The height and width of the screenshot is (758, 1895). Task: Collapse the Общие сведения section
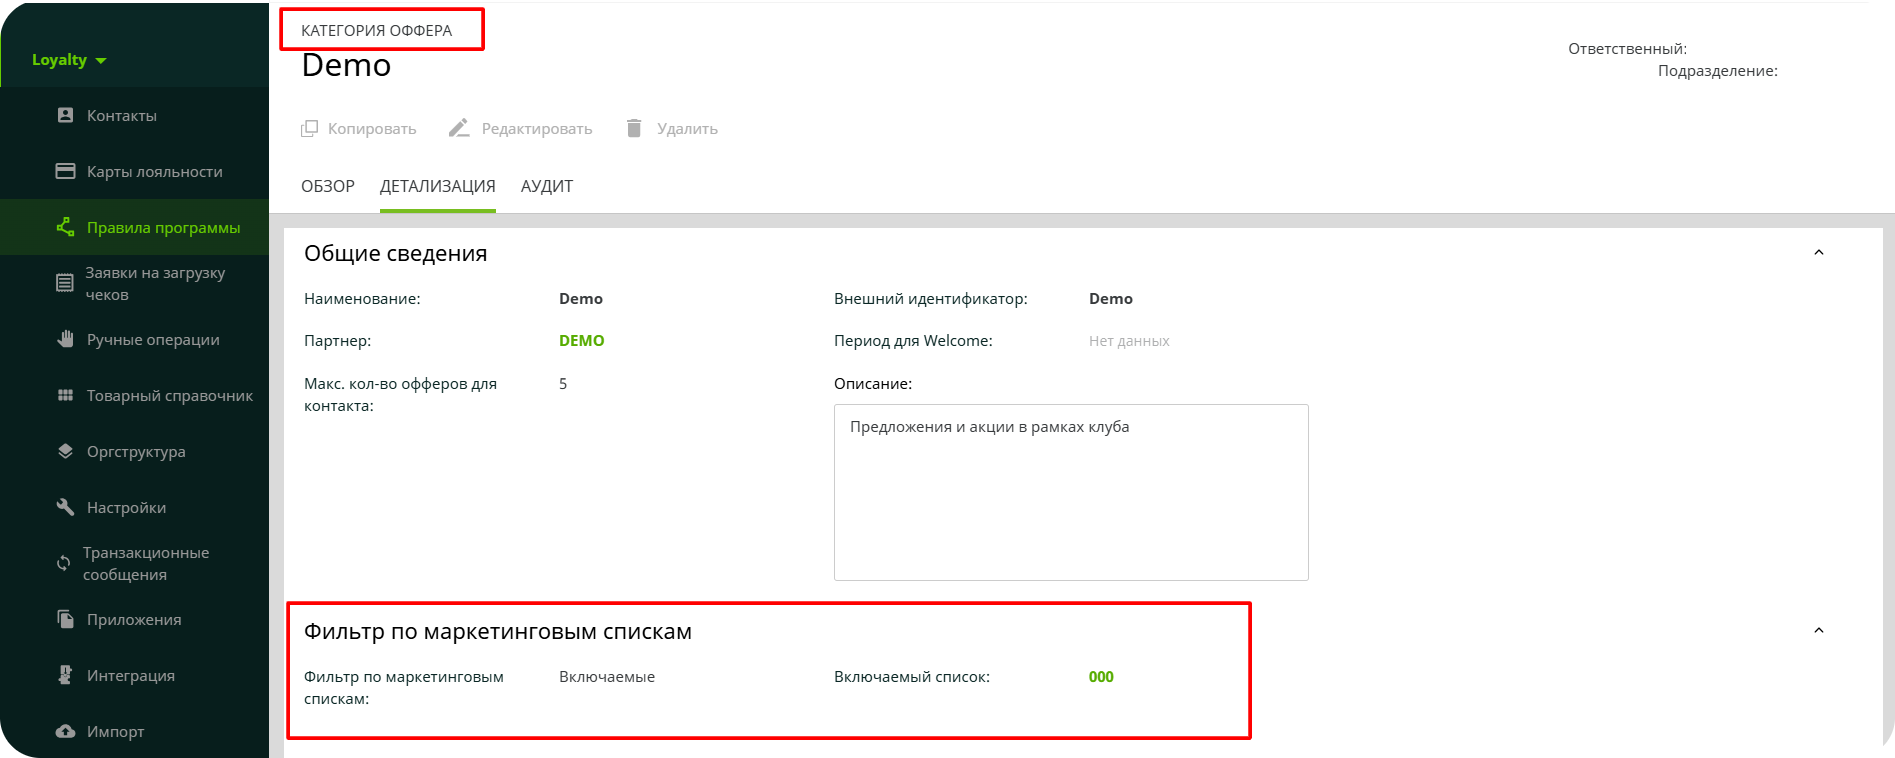[x=1819, y=253]
